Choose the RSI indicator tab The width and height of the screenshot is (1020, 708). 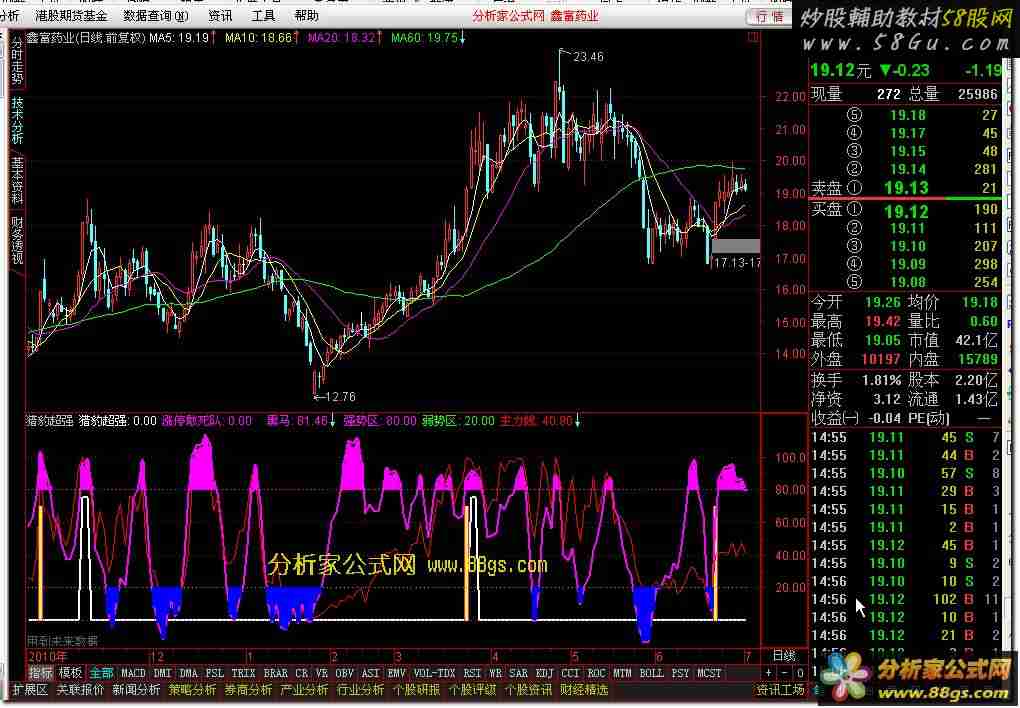click(472, 673)
